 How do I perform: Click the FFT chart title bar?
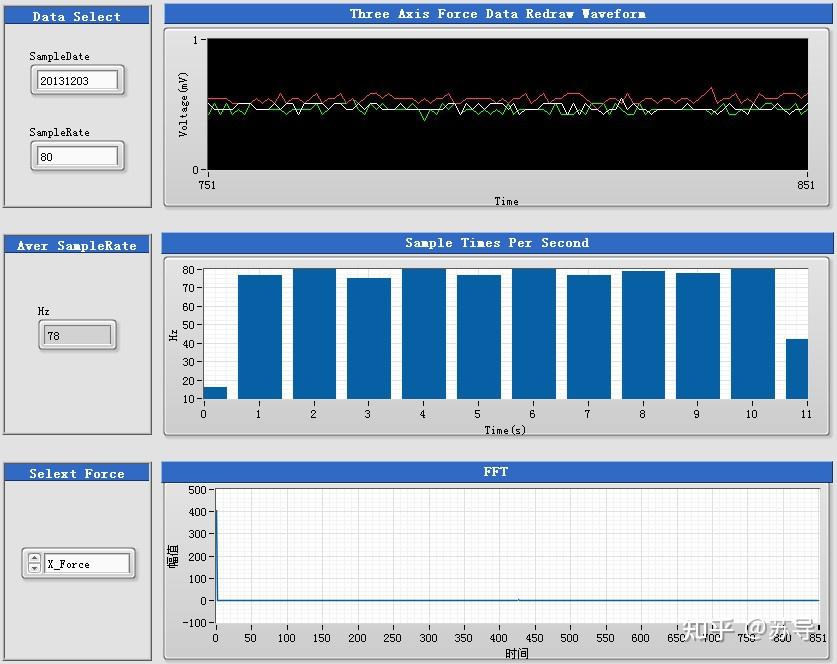click(496, 472)
